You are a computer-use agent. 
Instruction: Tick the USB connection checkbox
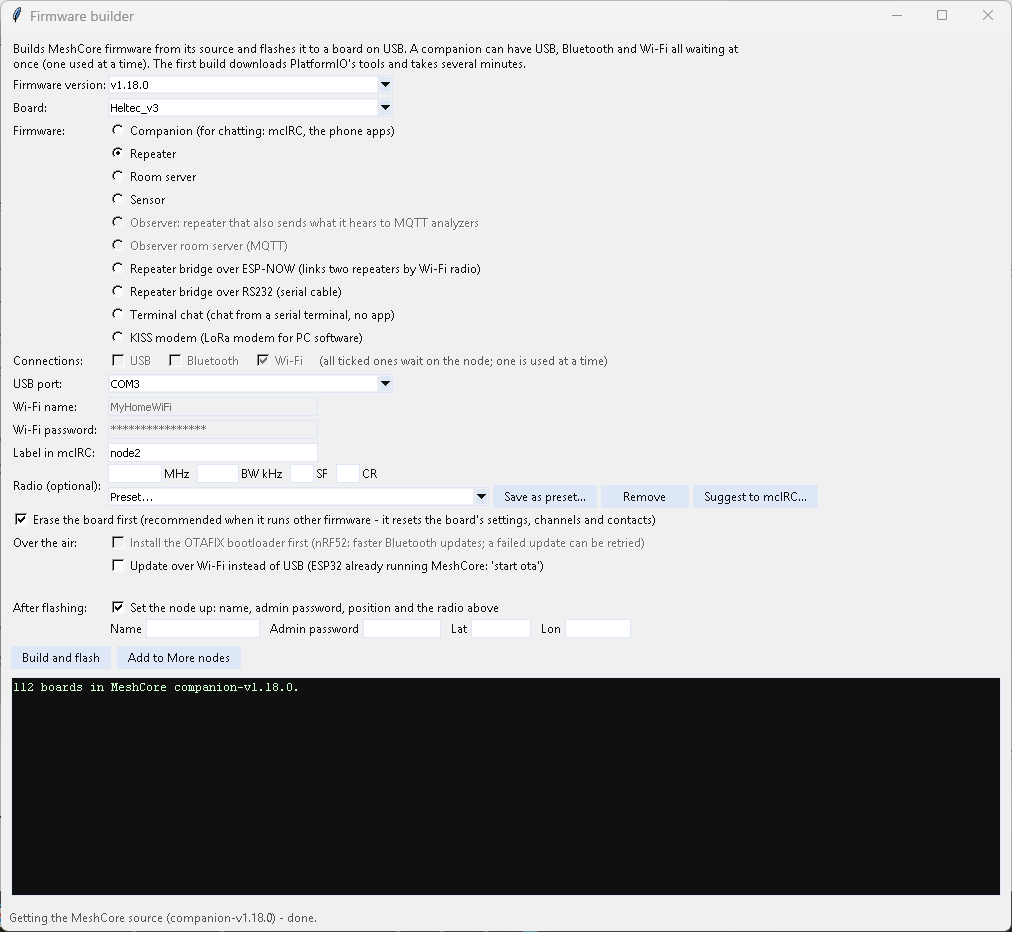pyautogui.click(x=118, y=360)
